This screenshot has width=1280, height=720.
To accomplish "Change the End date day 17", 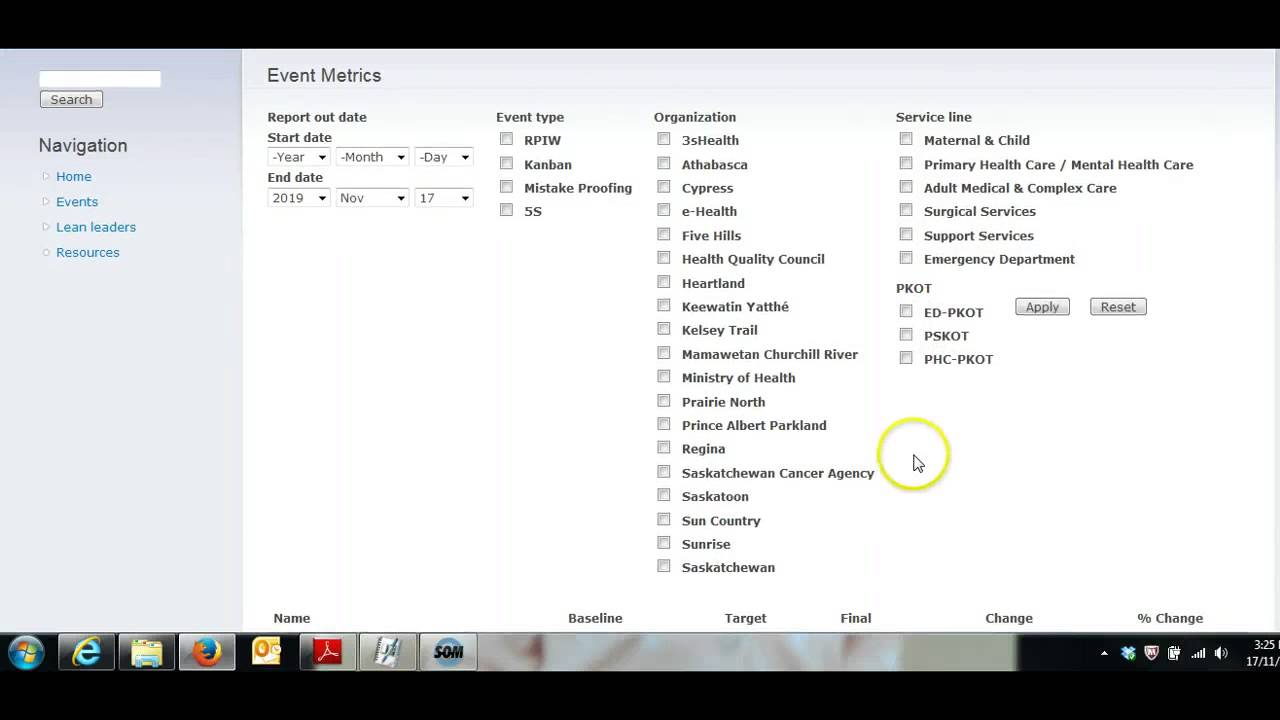I will 444,198.
